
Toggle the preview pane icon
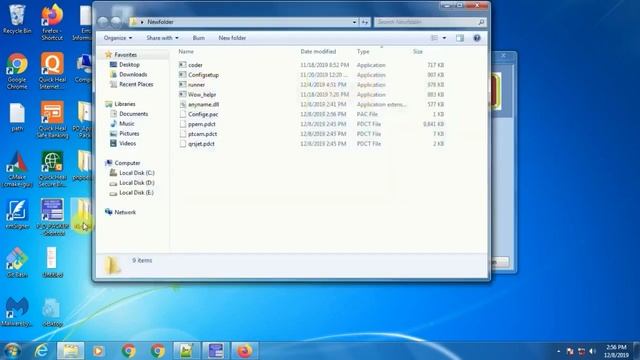[460, 38]
